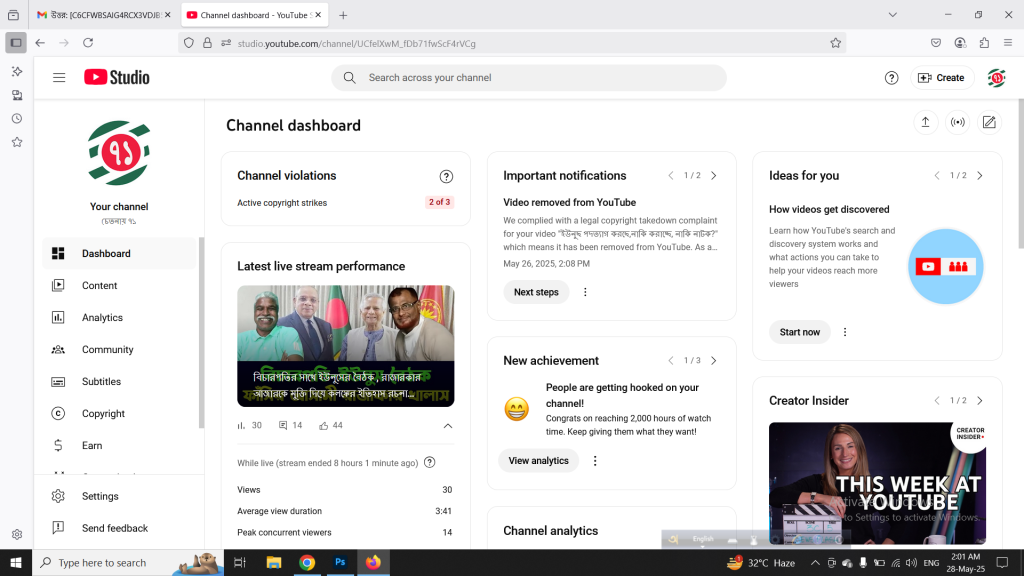
Task: Select Copyright in the left sidebar
Action: pos(103,414)
